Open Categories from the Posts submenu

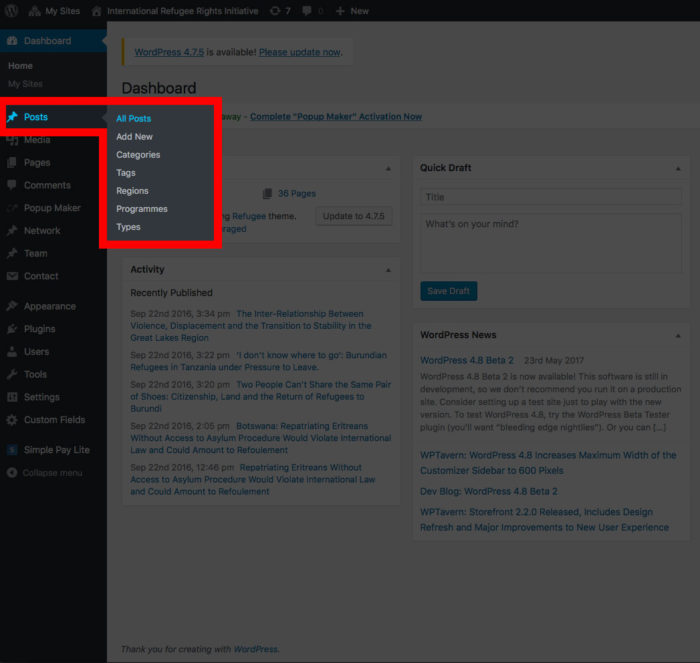[138, 154]
